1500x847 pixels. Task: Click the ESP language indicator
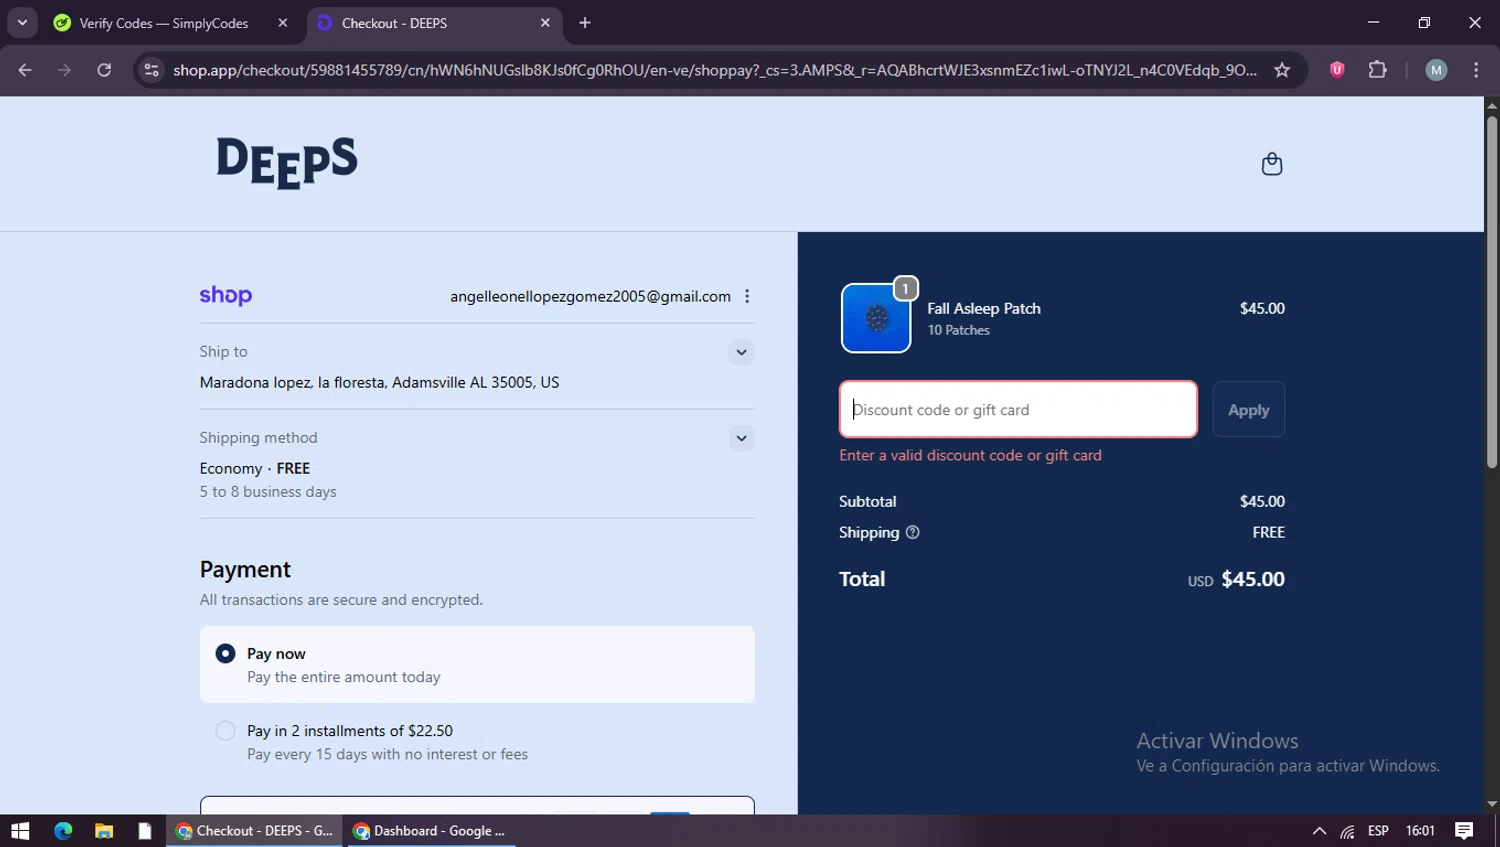pos(1378,831)
